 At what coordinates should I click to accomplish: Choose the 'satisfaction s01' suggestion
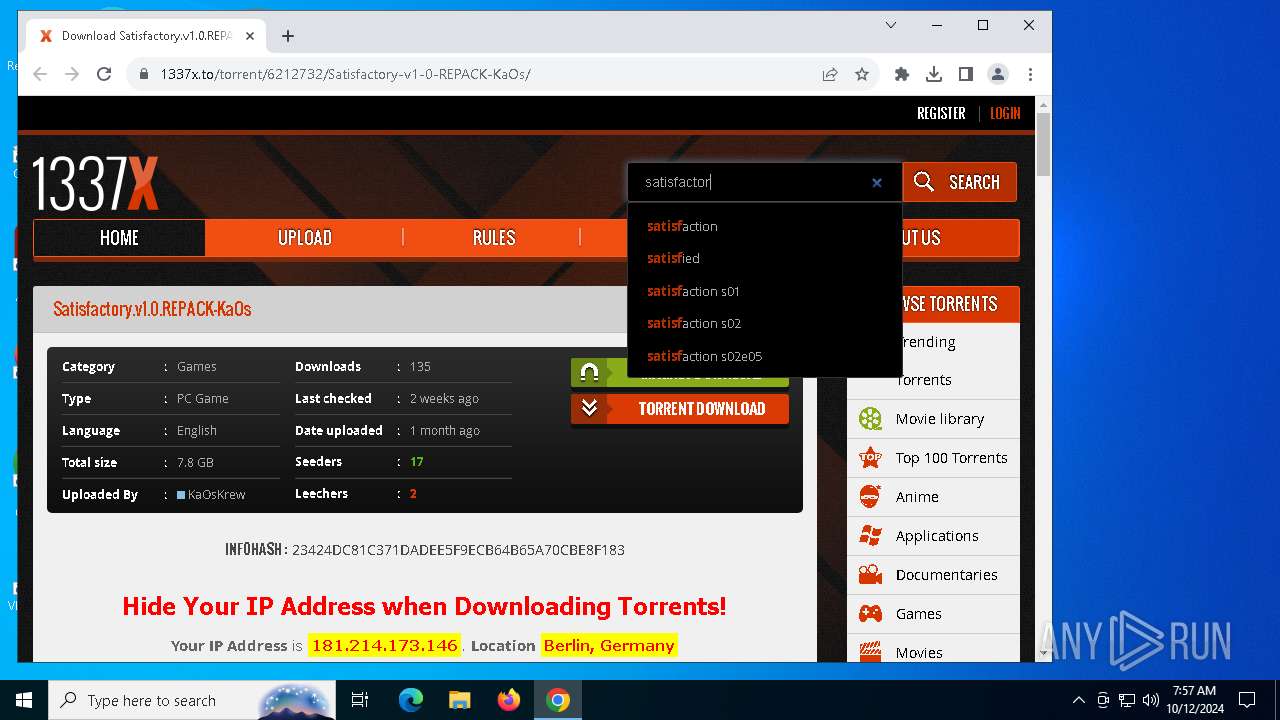coord(693,291)
